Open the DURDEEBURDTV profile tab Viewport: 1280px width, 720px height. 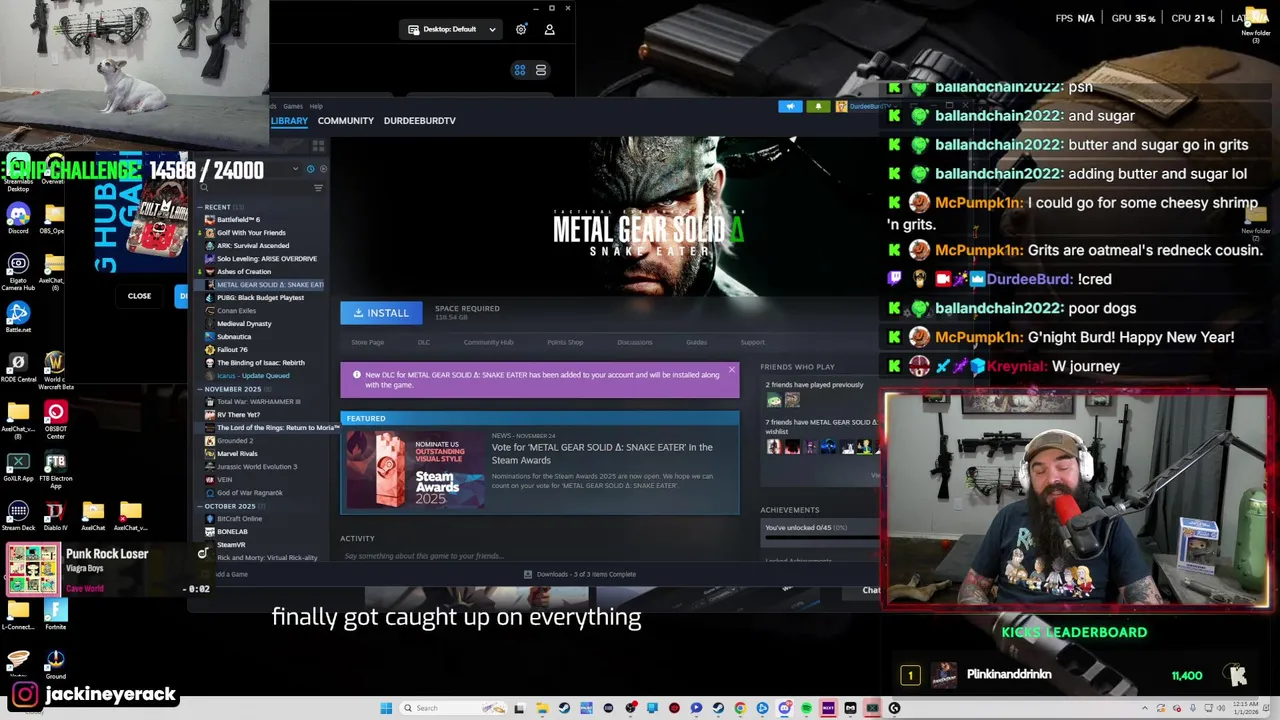tap(419, 121)
